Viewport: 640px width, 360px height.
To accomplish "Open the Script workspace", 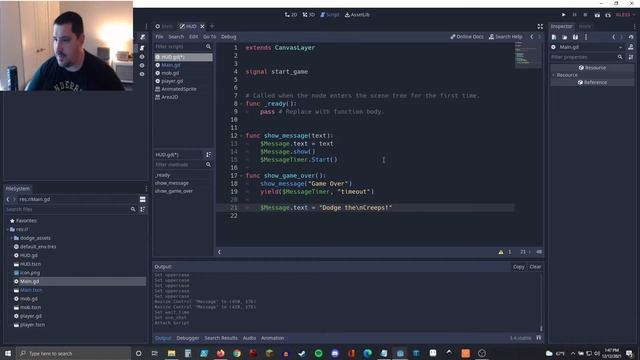I will pos(329,15).
